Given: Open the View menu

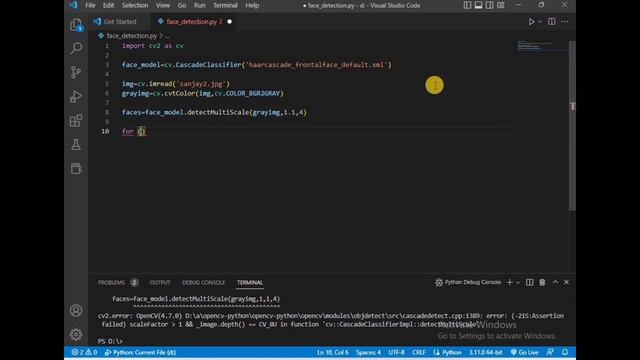Looking at the screenshot, I should (162, 5).
